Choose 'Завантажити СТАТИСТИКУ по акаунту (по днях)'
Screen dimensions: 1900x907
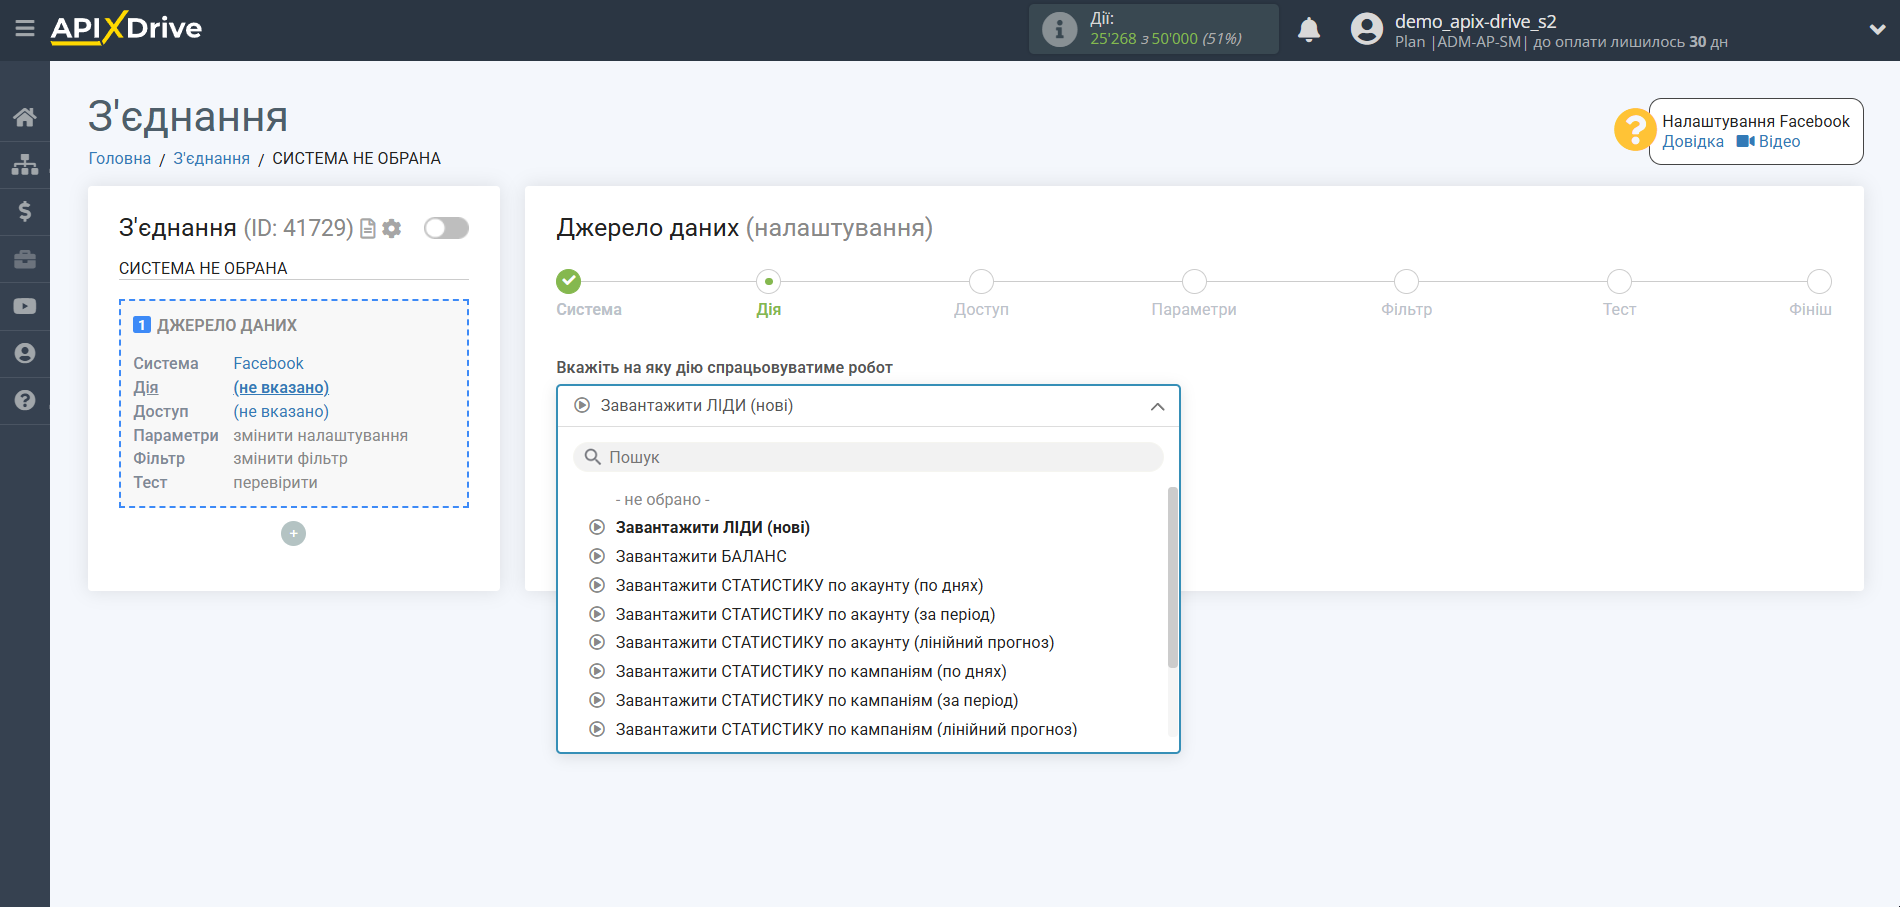coord(798,585)
